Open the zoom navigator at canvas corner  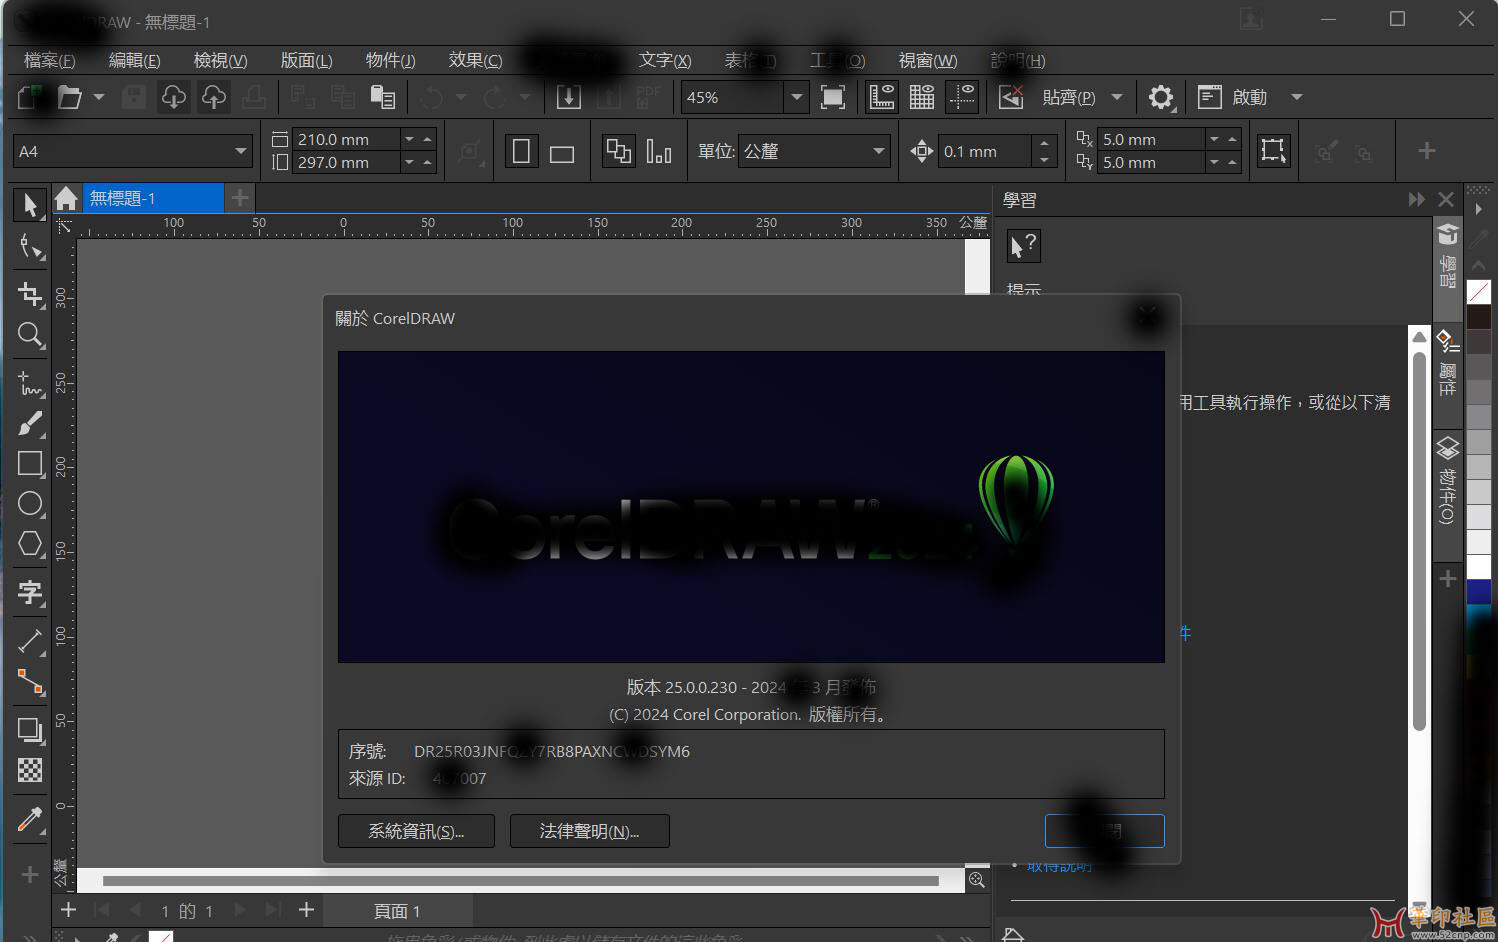[x=977, y=880]
